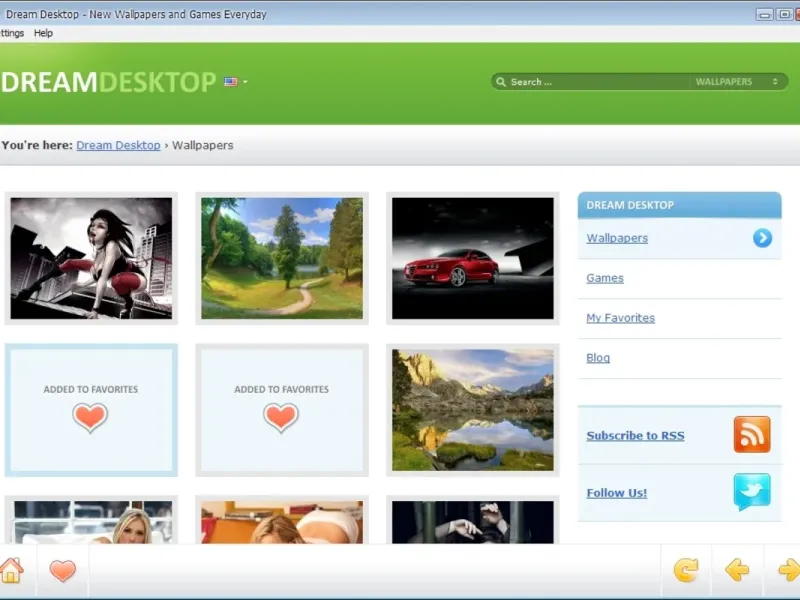Click the magnifier icon in search bar

(x=501, y=82)
